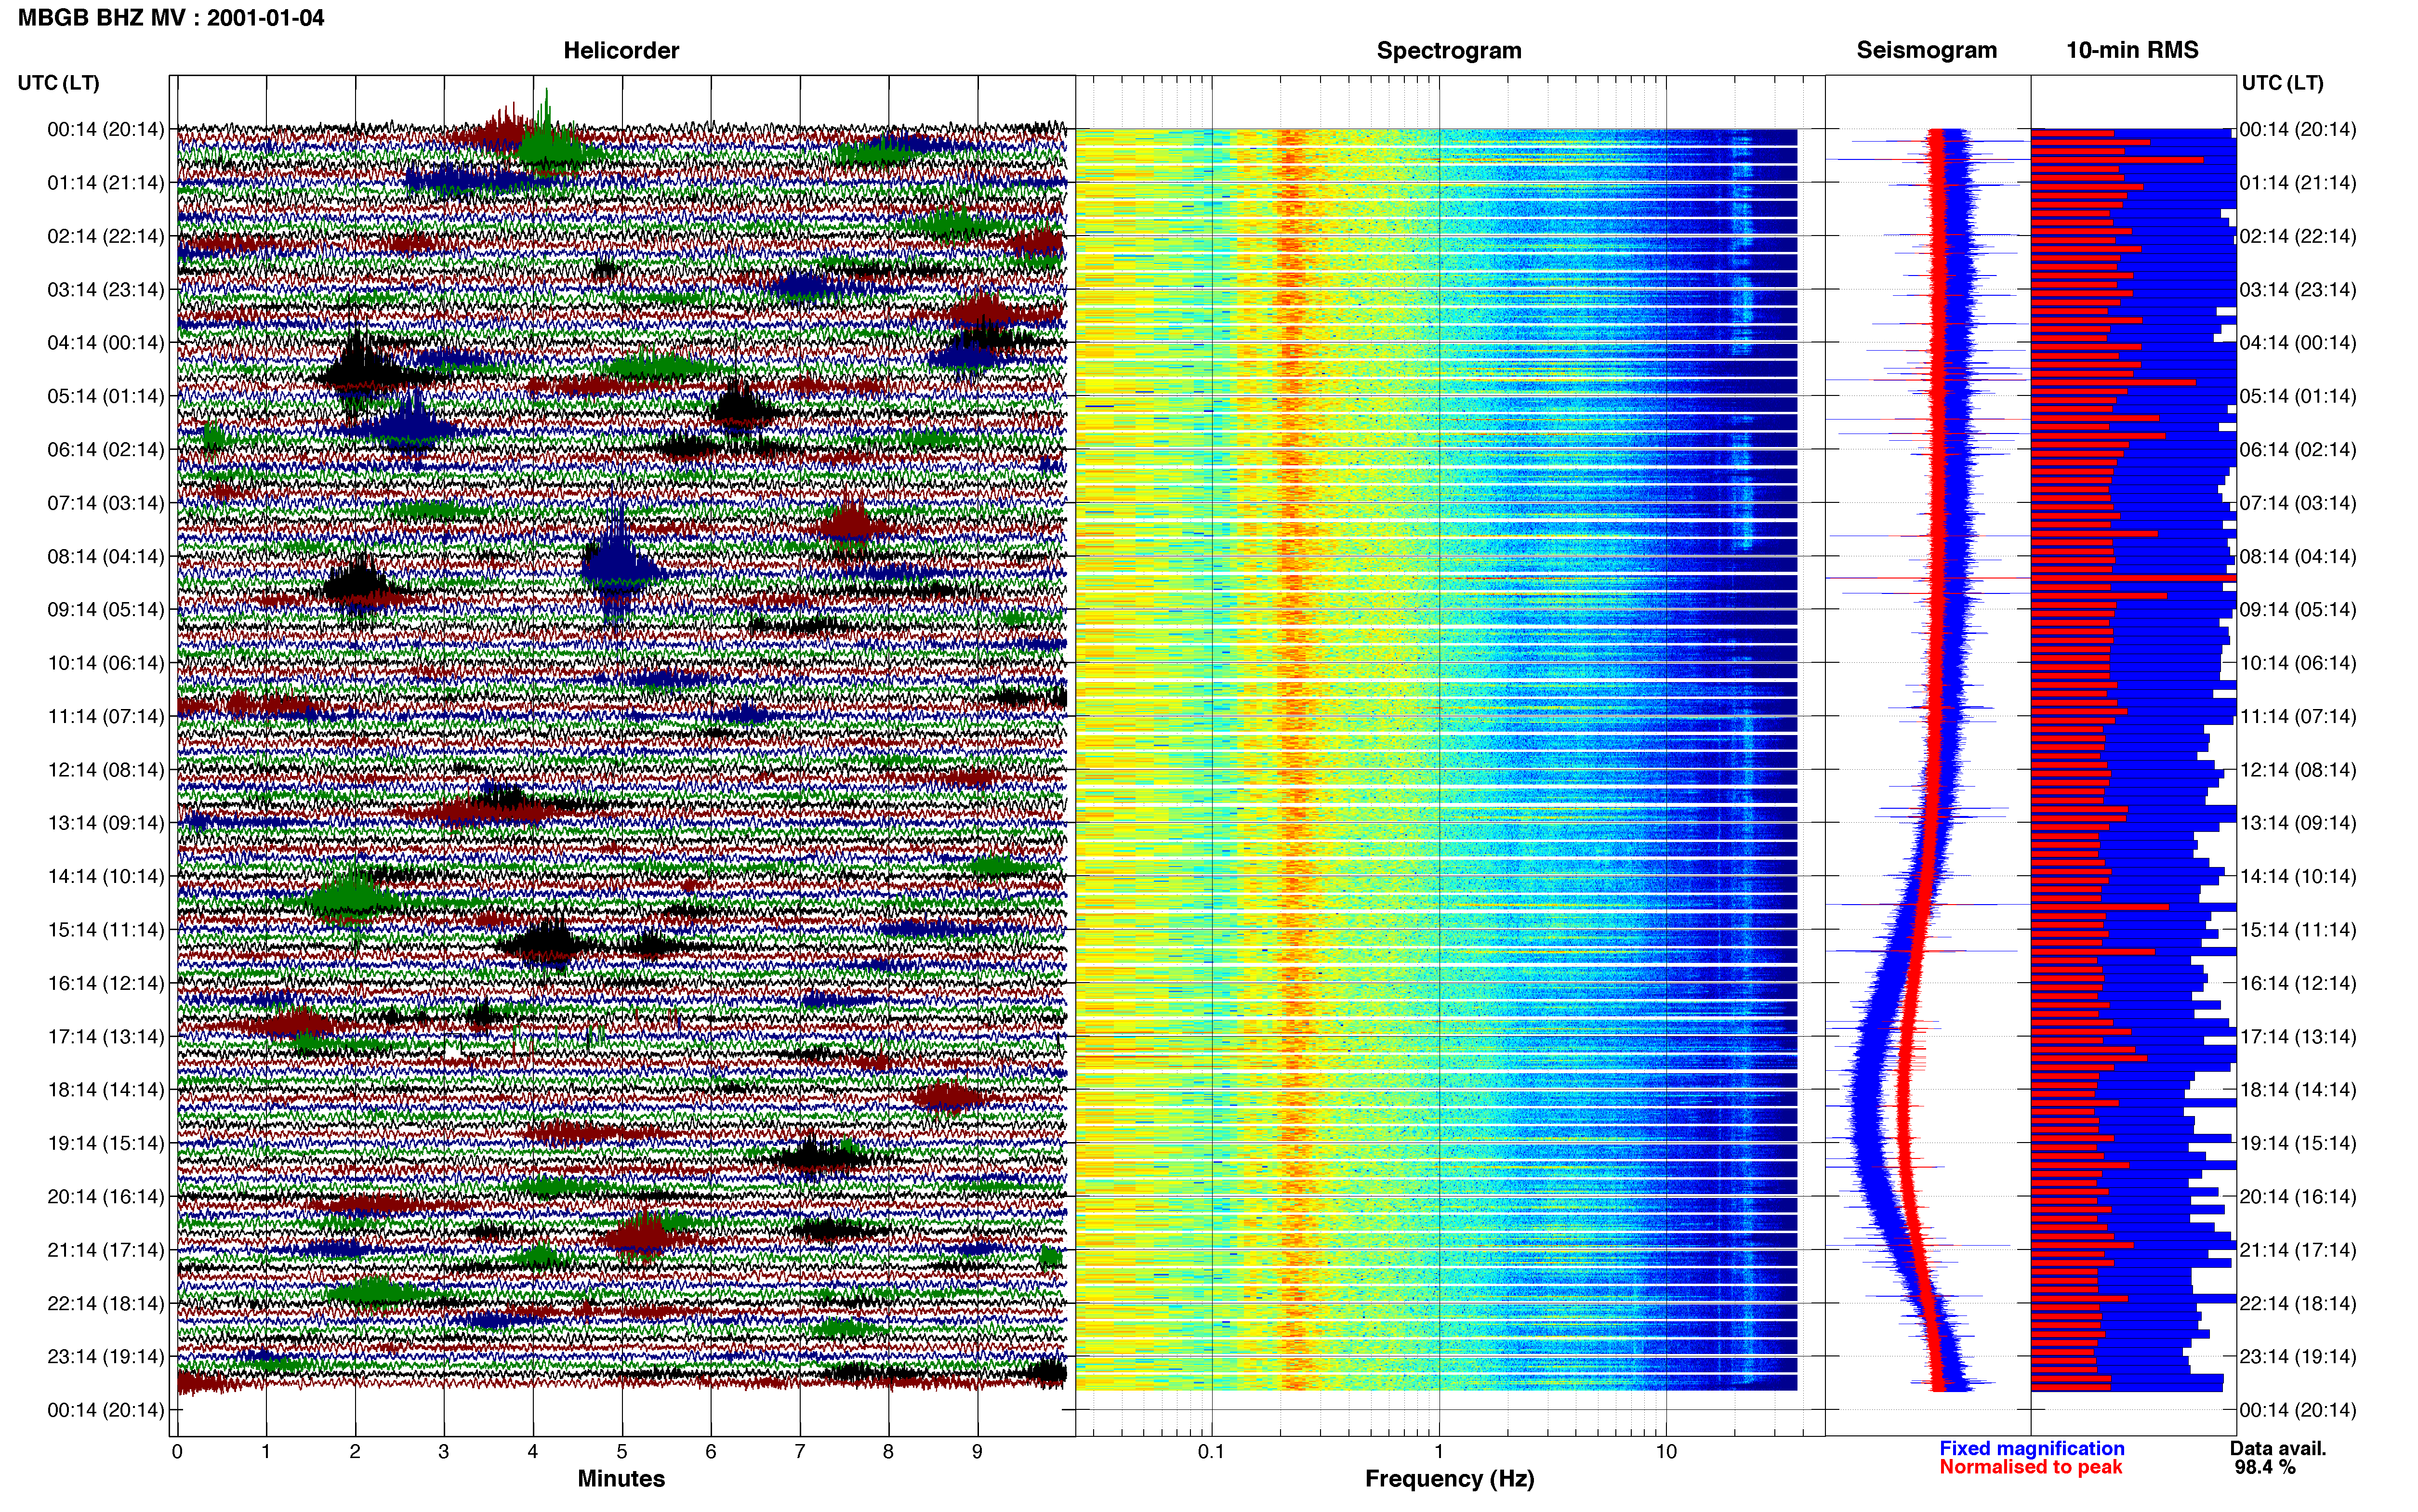
Task: Click the 'Seismogram' panel heading
Action: [x=1927, y=51]
